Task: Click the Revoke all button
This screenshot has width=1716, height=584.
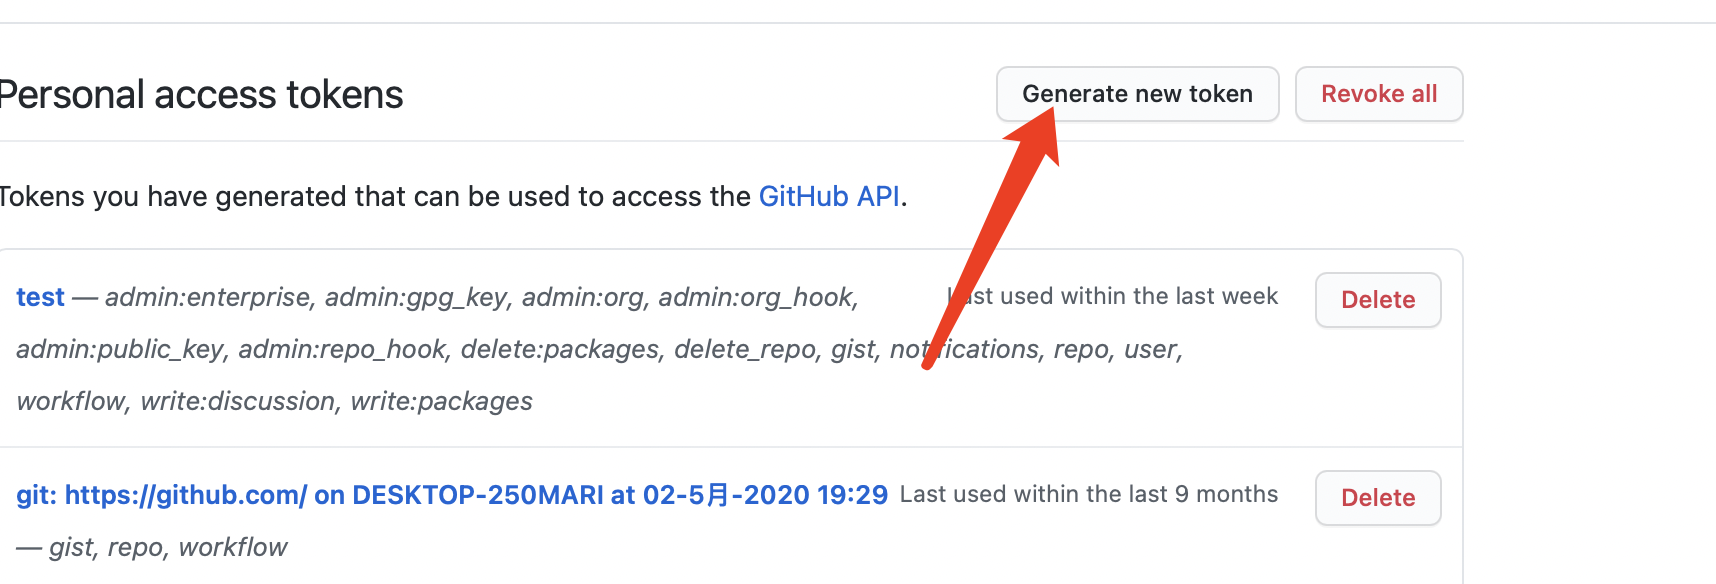Action: click(1379, 94)
